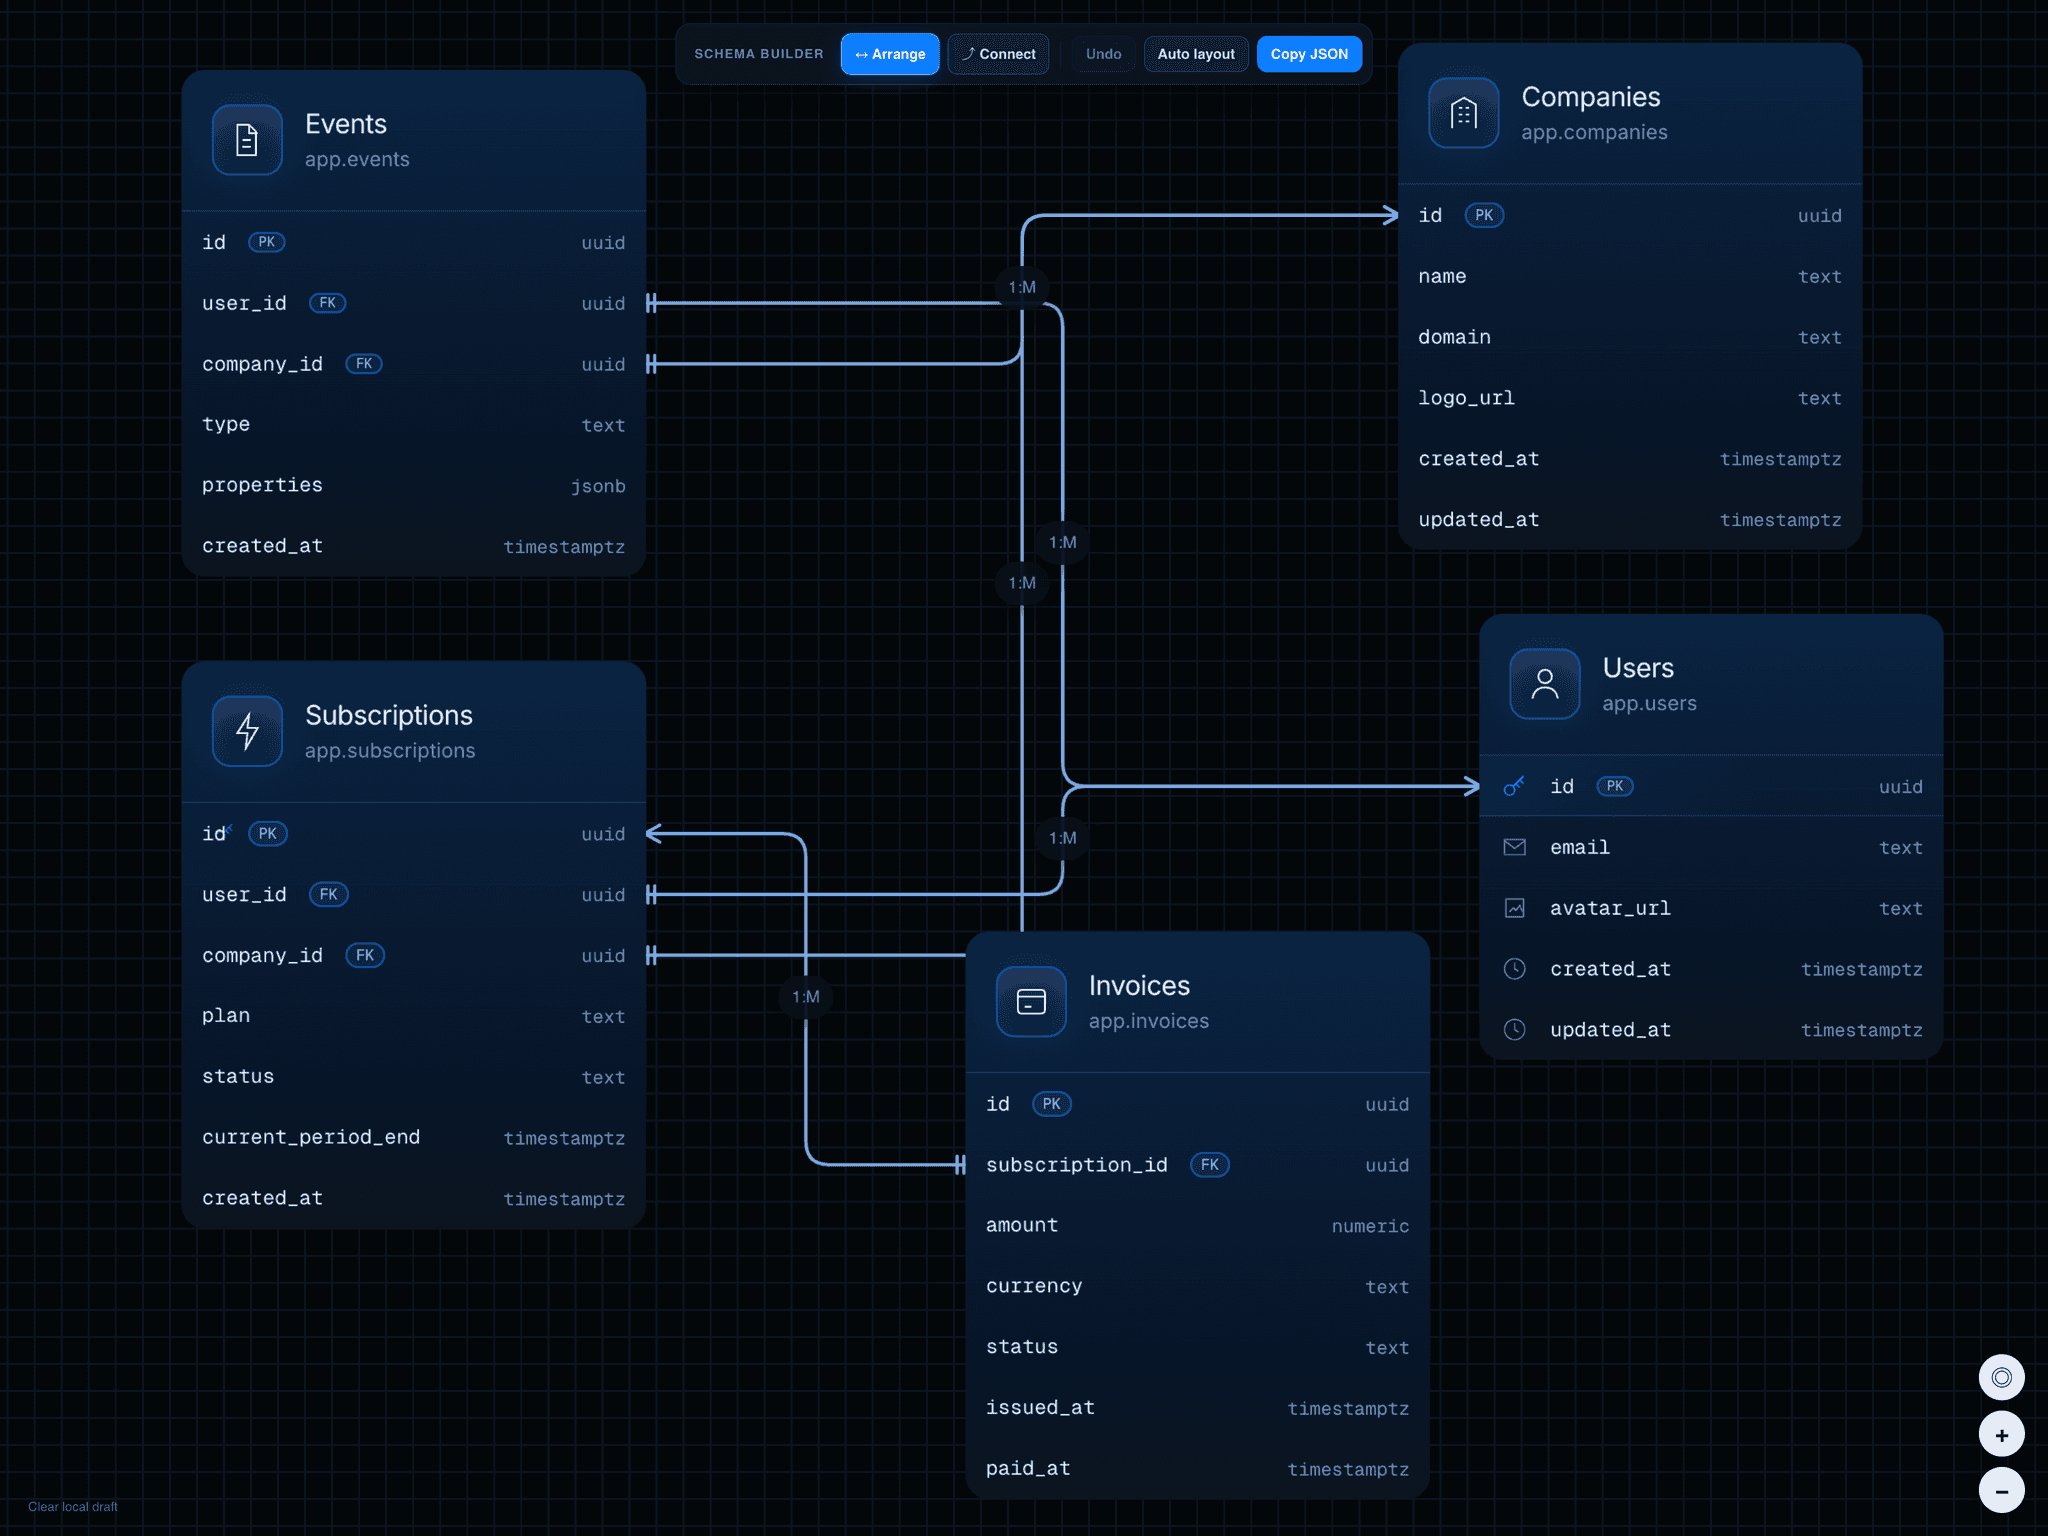Select the Companies 'logo_url' column row
The height and width of the screenshot is (1536, 2048).
(x=1630, y=398)
